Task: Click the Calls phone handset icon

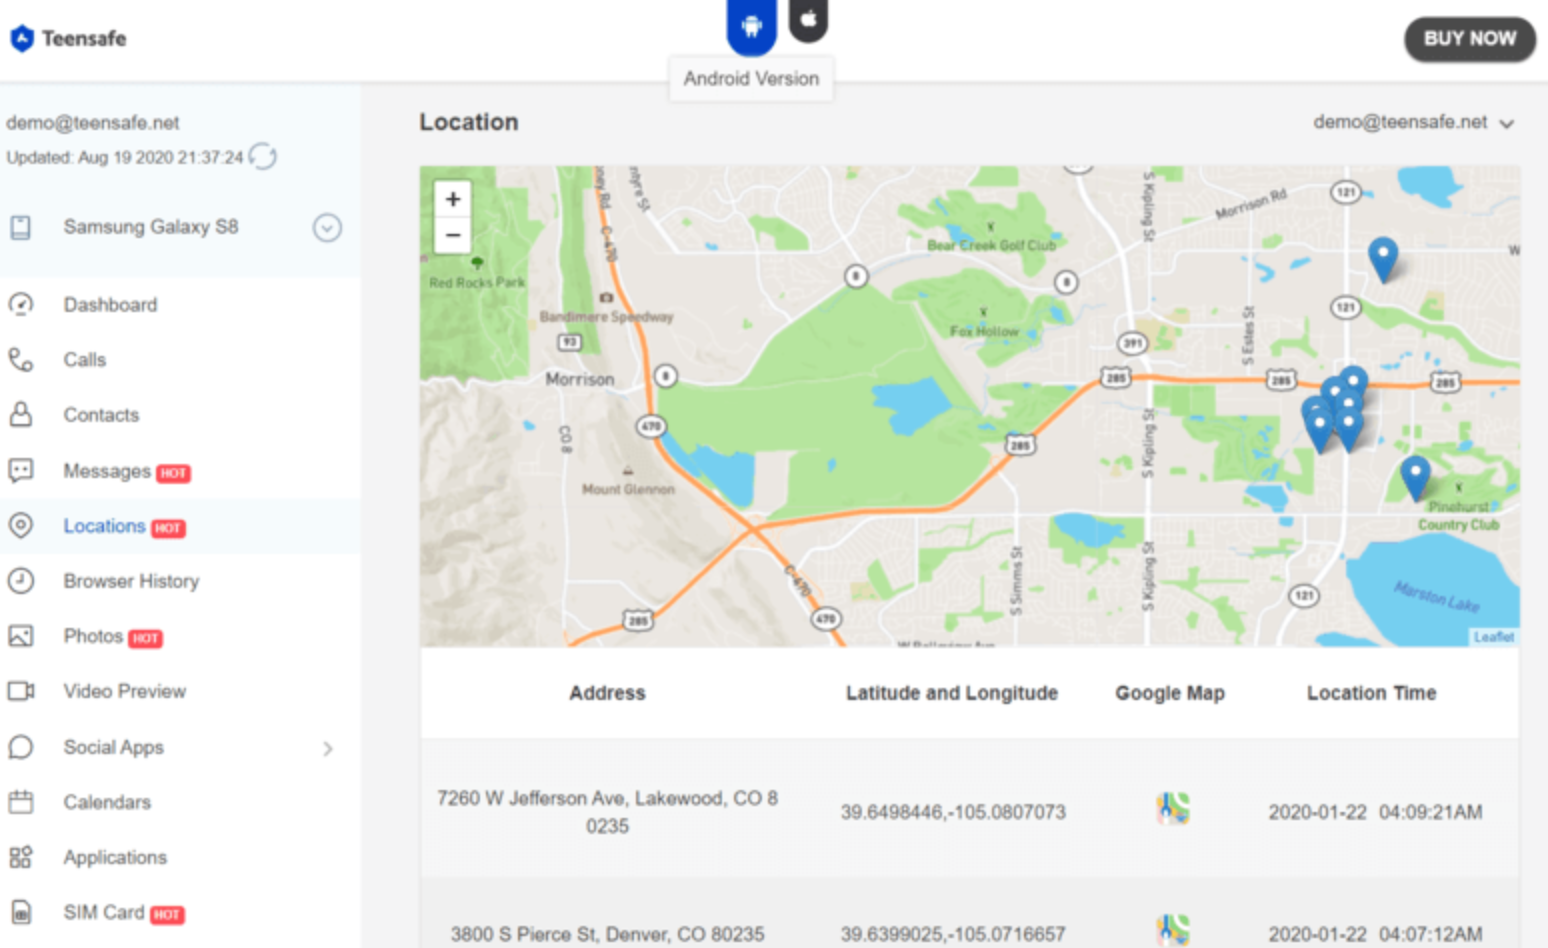Action: pos(21,359)
